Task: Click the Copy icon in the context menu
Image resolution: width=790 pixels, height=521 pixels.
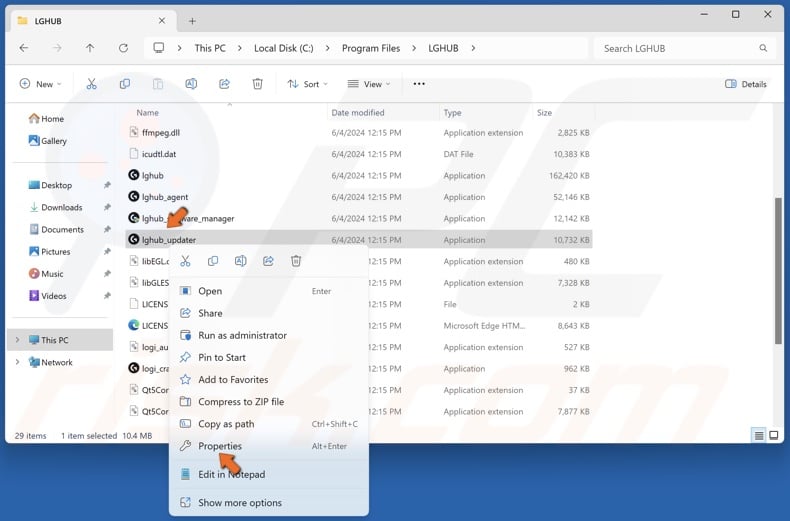Action: pos(213,261)
